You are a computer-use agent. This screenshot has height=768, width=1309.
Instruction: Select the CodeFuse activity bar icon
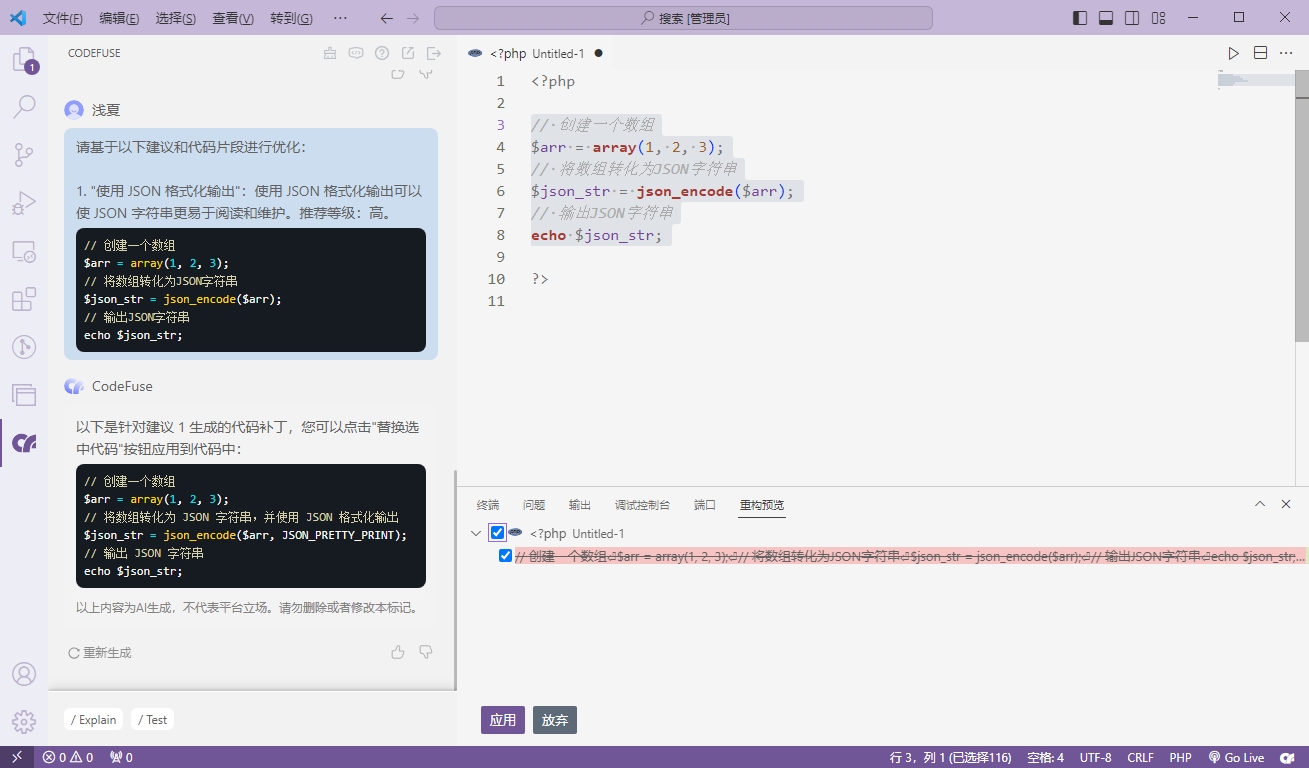(24, 443)
